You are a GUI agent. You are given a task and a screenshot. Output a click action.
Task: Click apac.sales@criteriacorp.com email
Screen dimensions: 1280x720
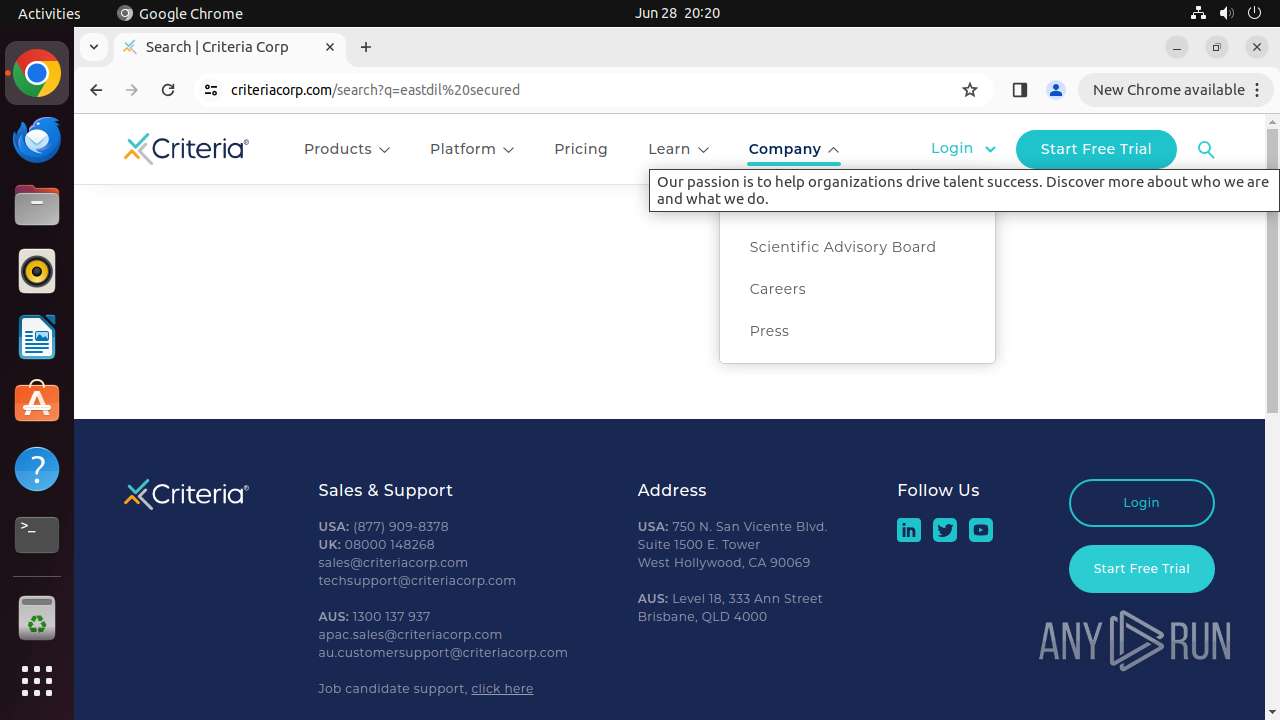[x=410, y=635]
